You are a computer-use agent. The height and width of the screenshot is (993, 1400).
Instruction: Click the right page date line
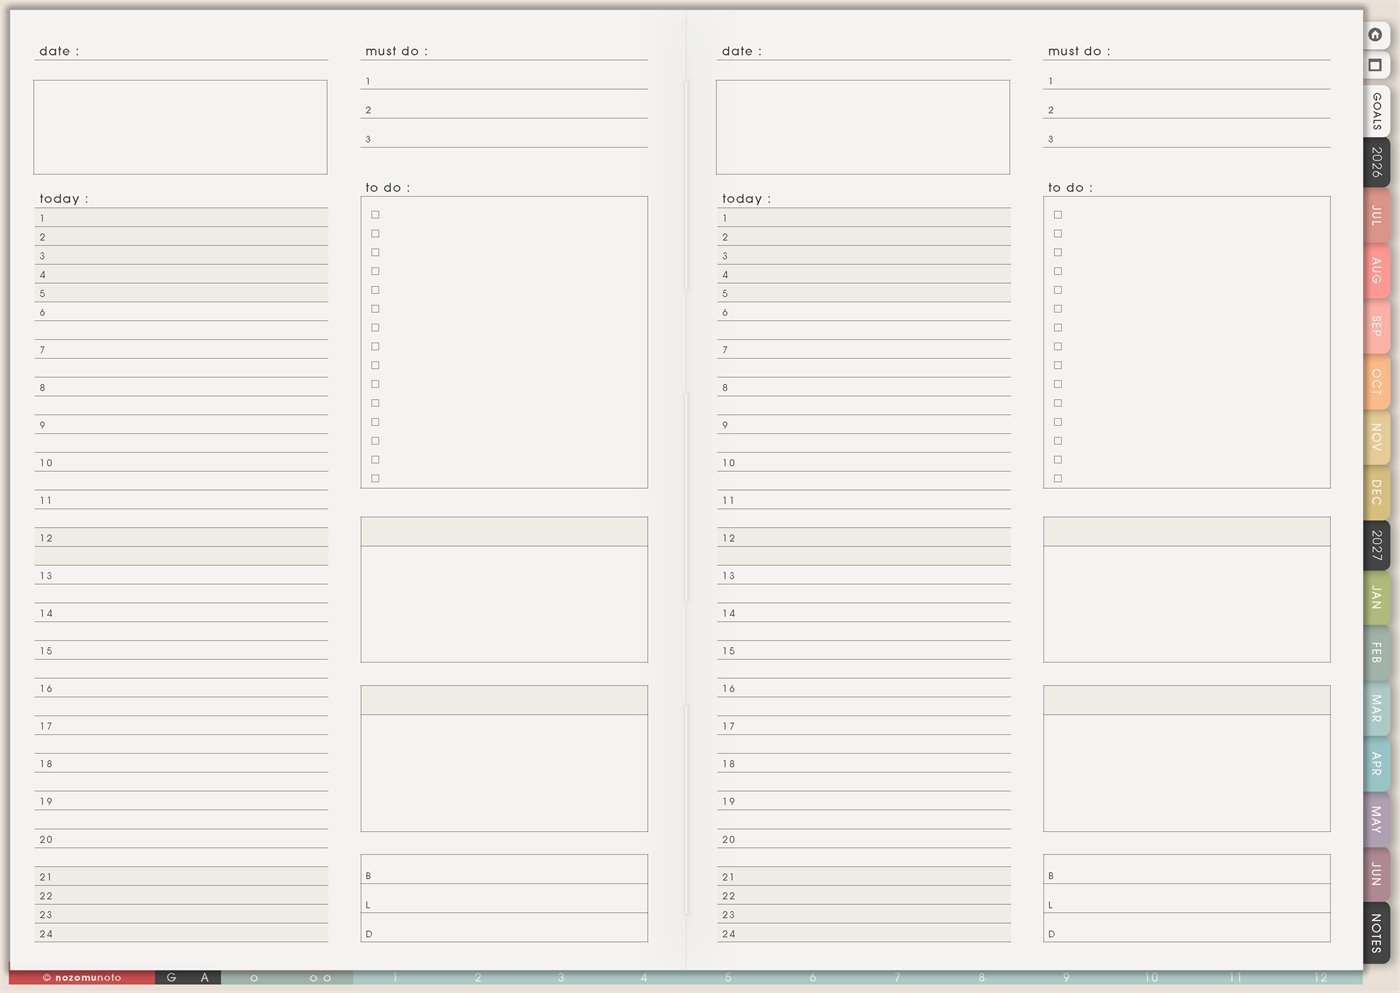click(864, 51)
